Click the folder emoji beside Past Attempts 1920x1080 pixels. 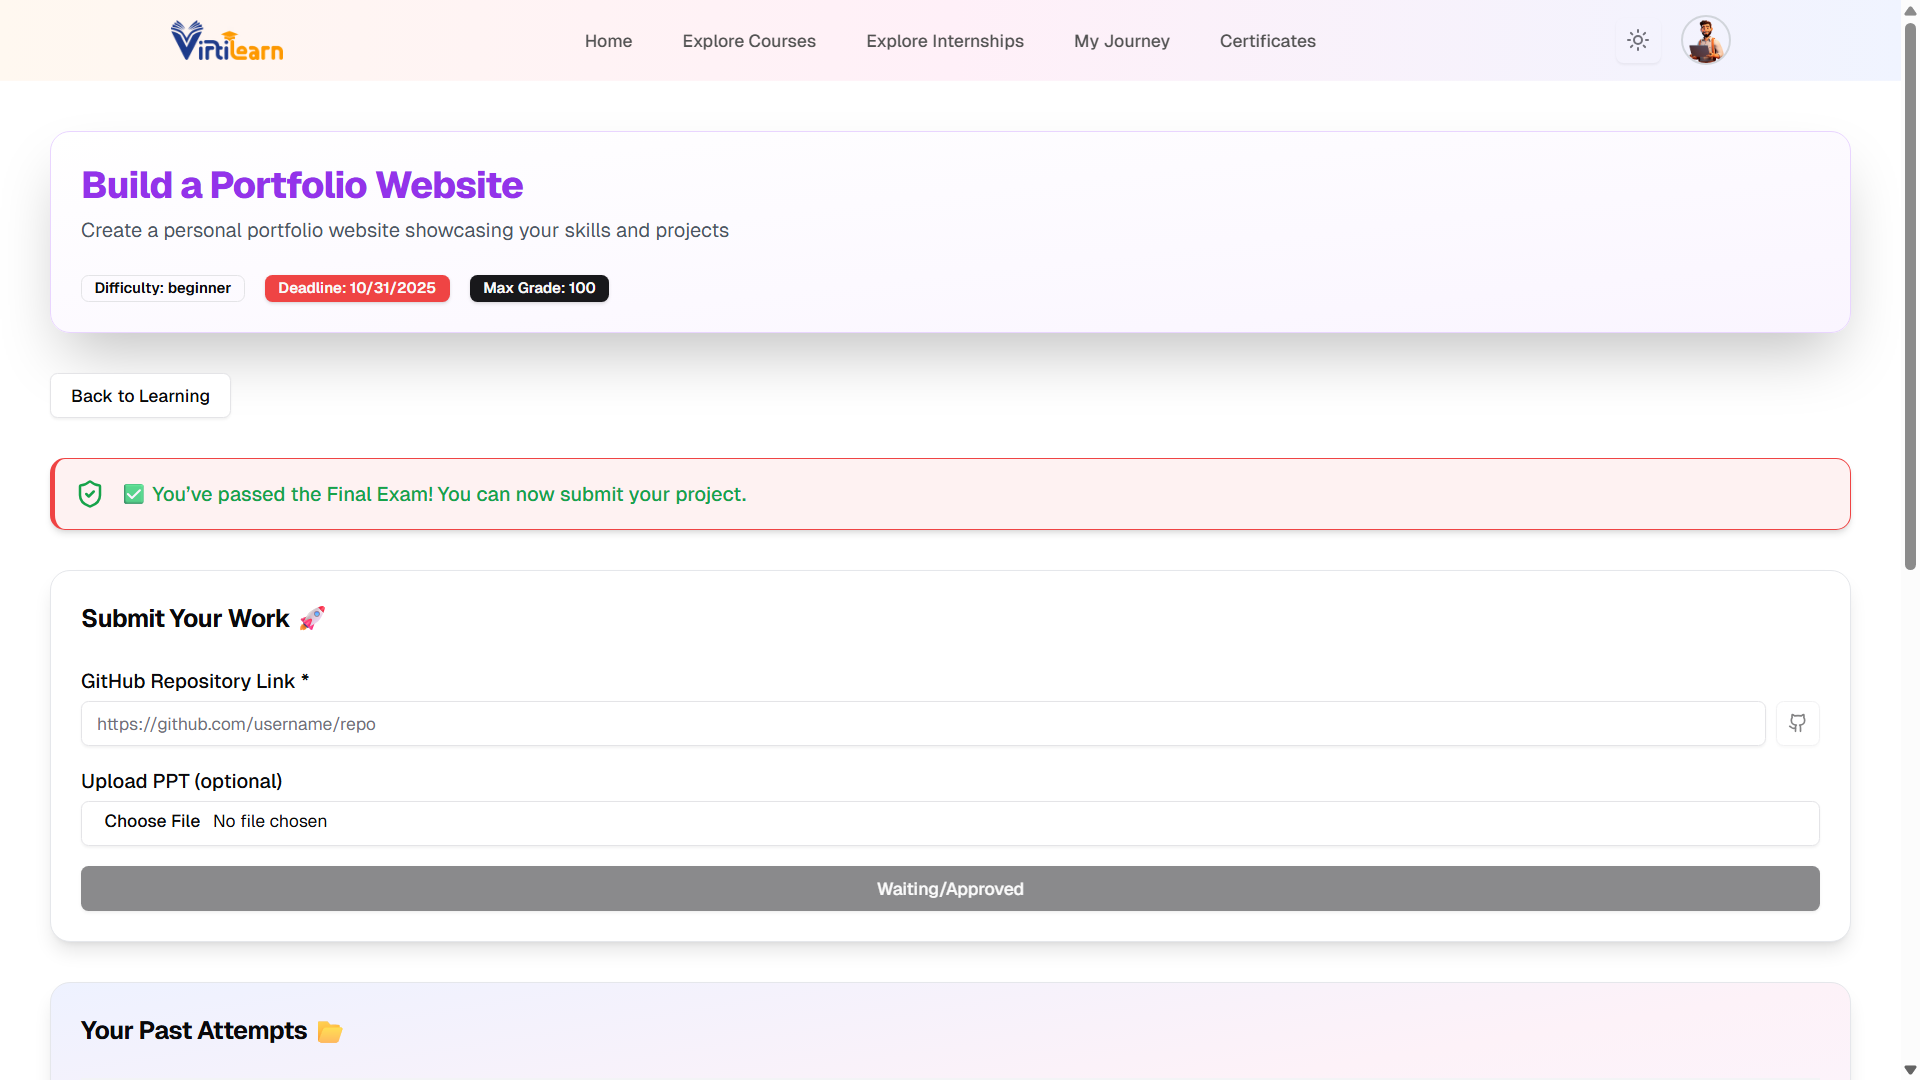pos(329,1031)
